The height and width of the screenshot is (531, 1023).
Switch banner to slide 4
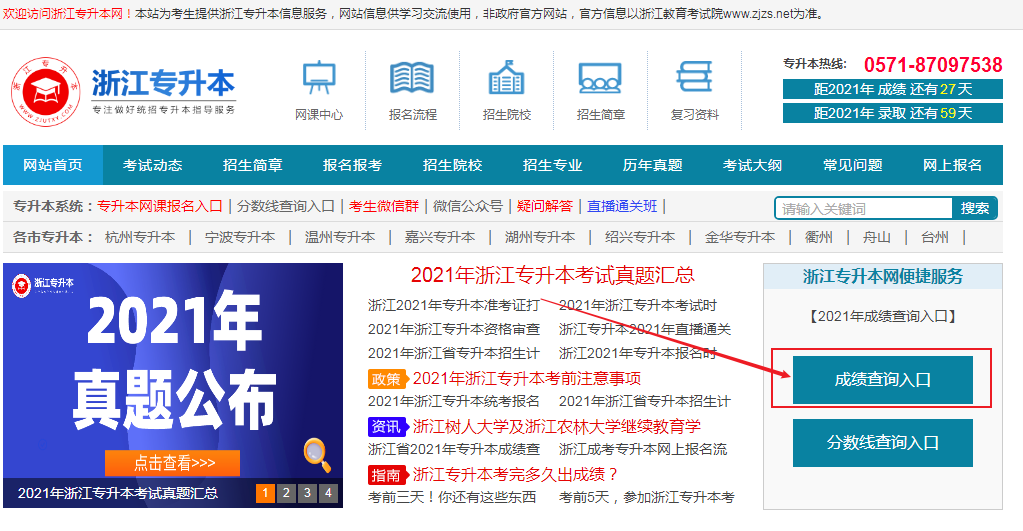[x=328, y=493]
